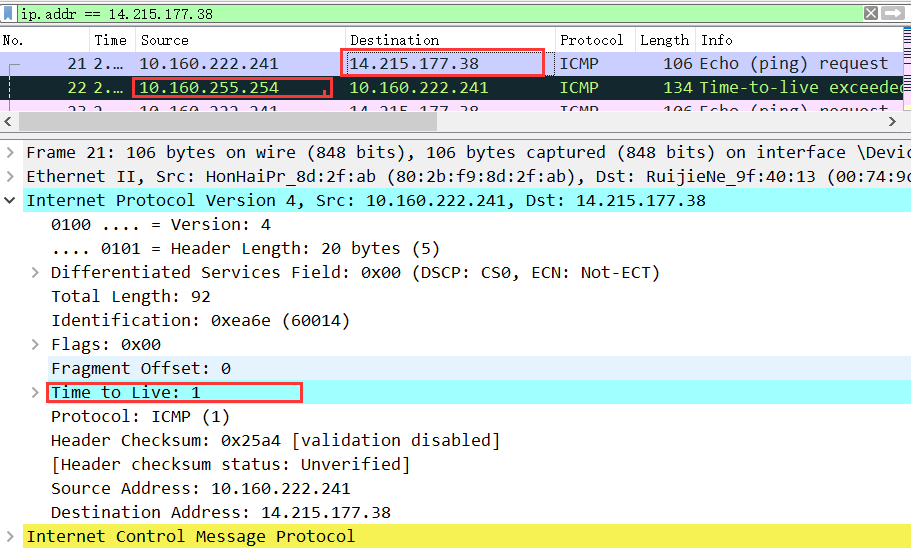This screenshot has height=557, width=911.
Task: Sort packets by No. column header
Action: click(x=13, y=40)
